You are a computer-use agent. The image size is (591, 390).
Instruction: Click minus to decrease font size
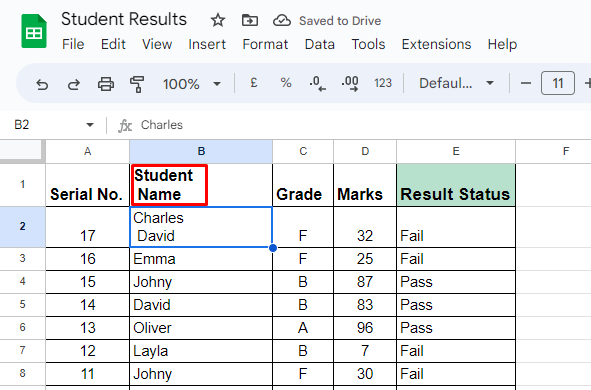[526, 83]
